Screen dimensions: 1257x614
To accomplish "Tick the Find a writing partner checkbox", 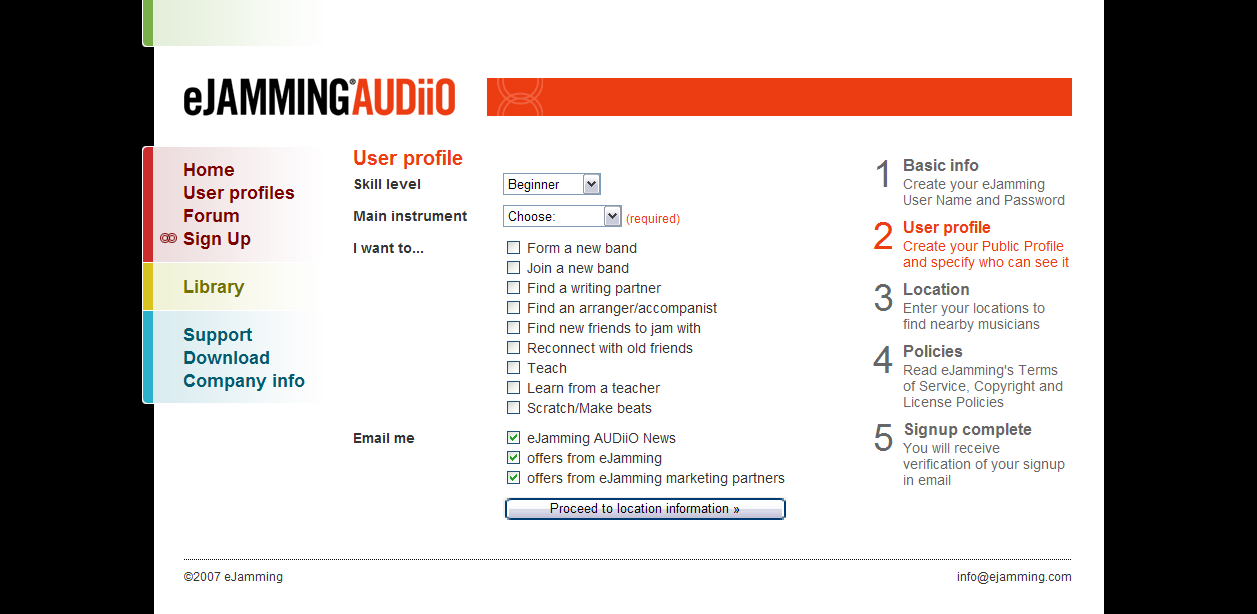I will click(x=513, y=288).
